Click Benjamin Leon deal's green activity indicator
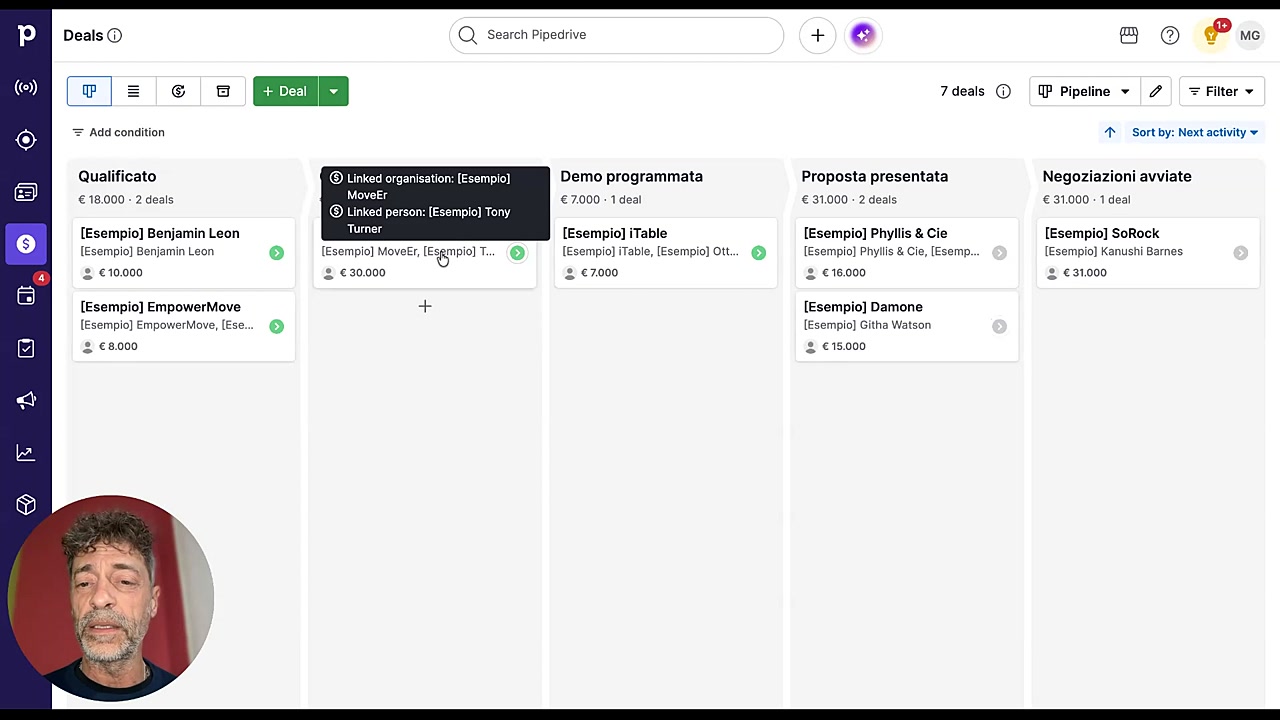The width and height of the screenshot is (1280, 720). click(276, 253)
